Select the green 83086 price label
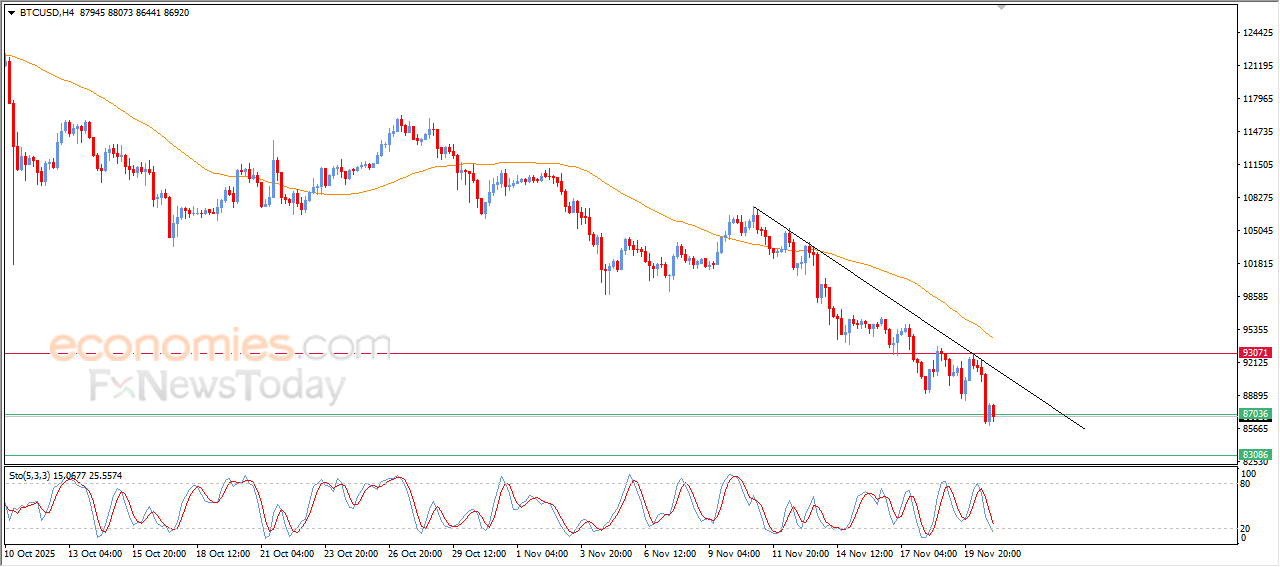Viewport: 1280px width, 567px height. pyautogui.click(x=1255, y=454)
